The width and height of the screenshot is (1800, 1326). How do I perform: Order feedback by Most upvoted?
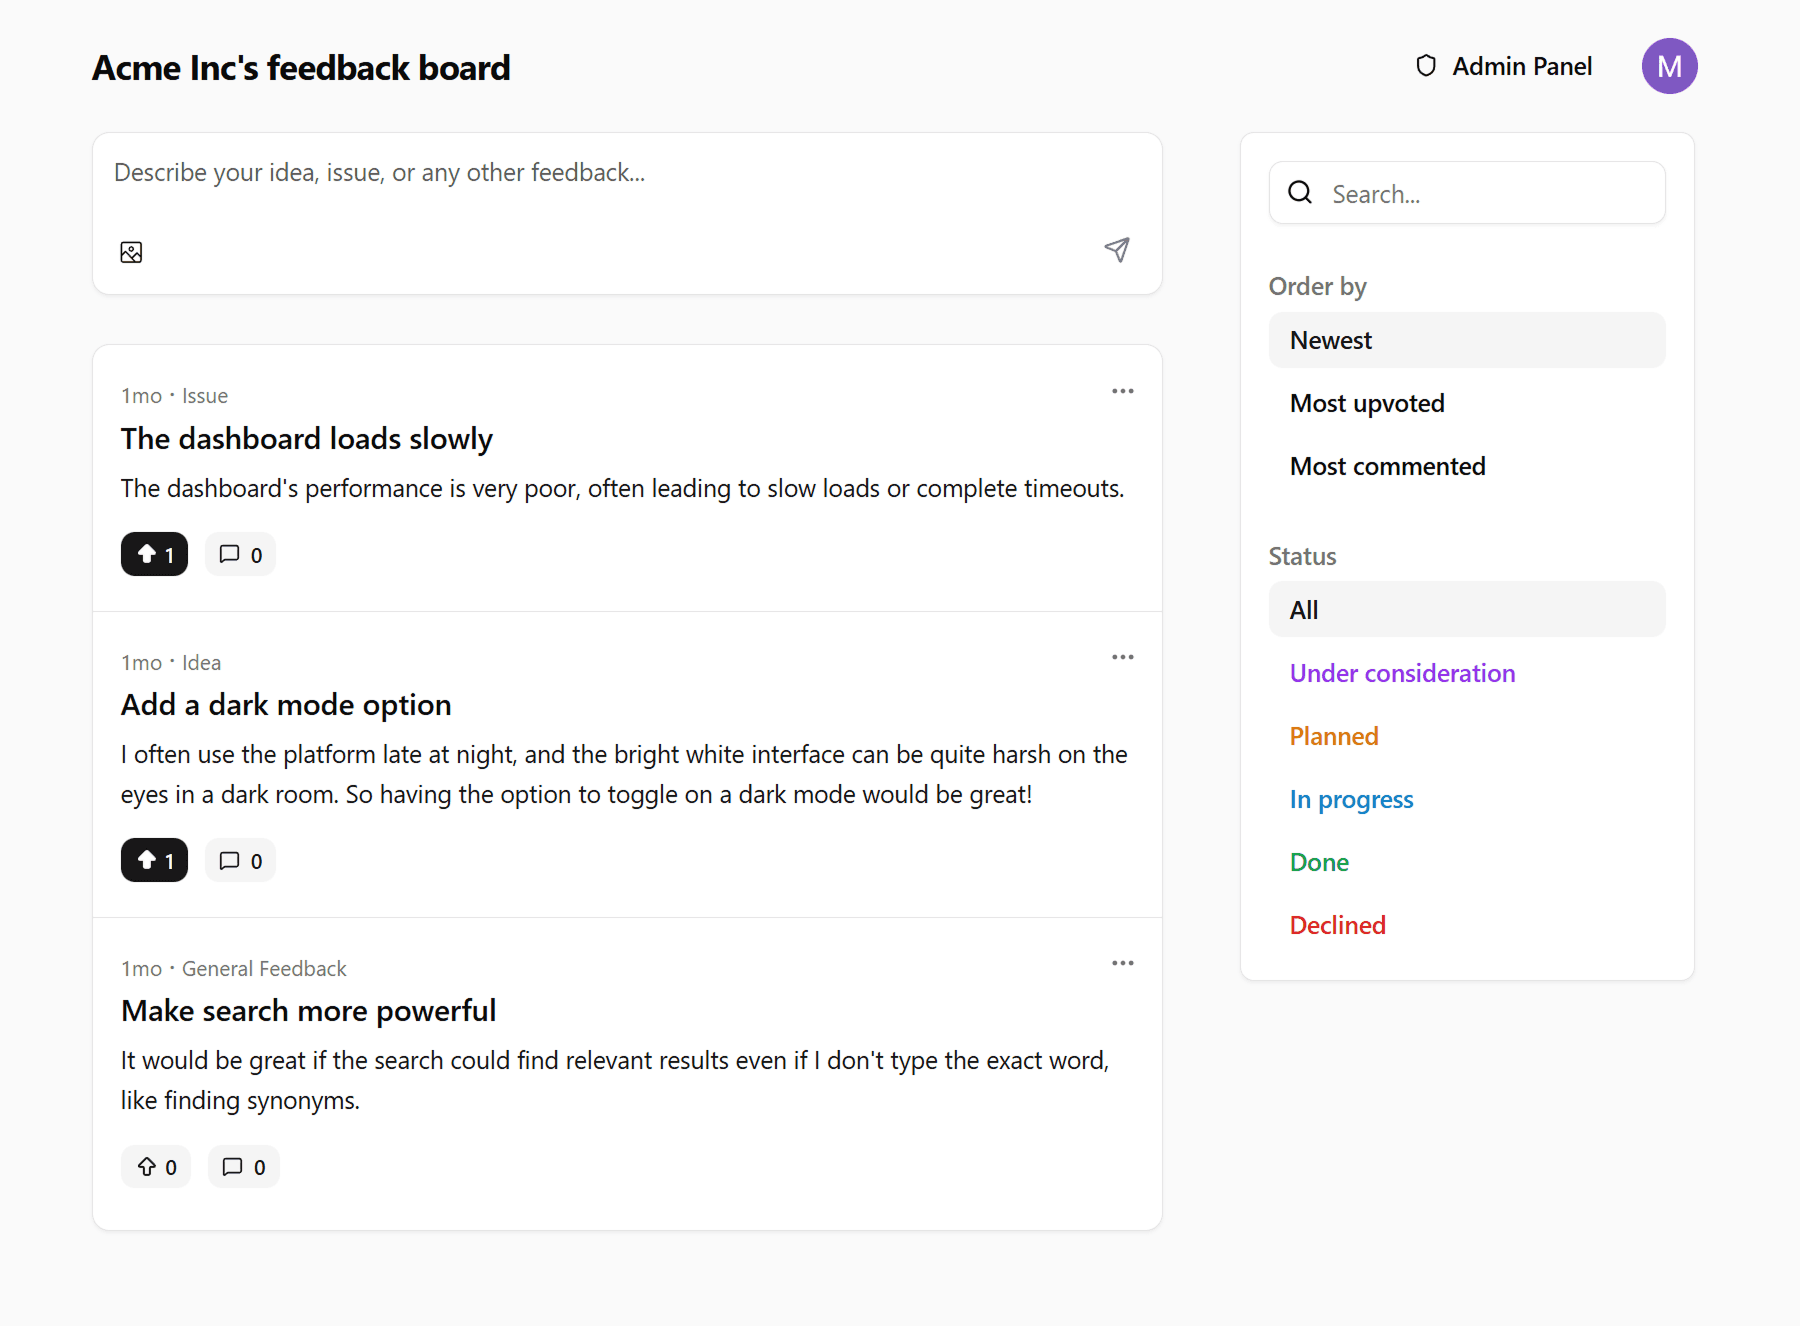pyautogui.click(x=1366, y=403)
